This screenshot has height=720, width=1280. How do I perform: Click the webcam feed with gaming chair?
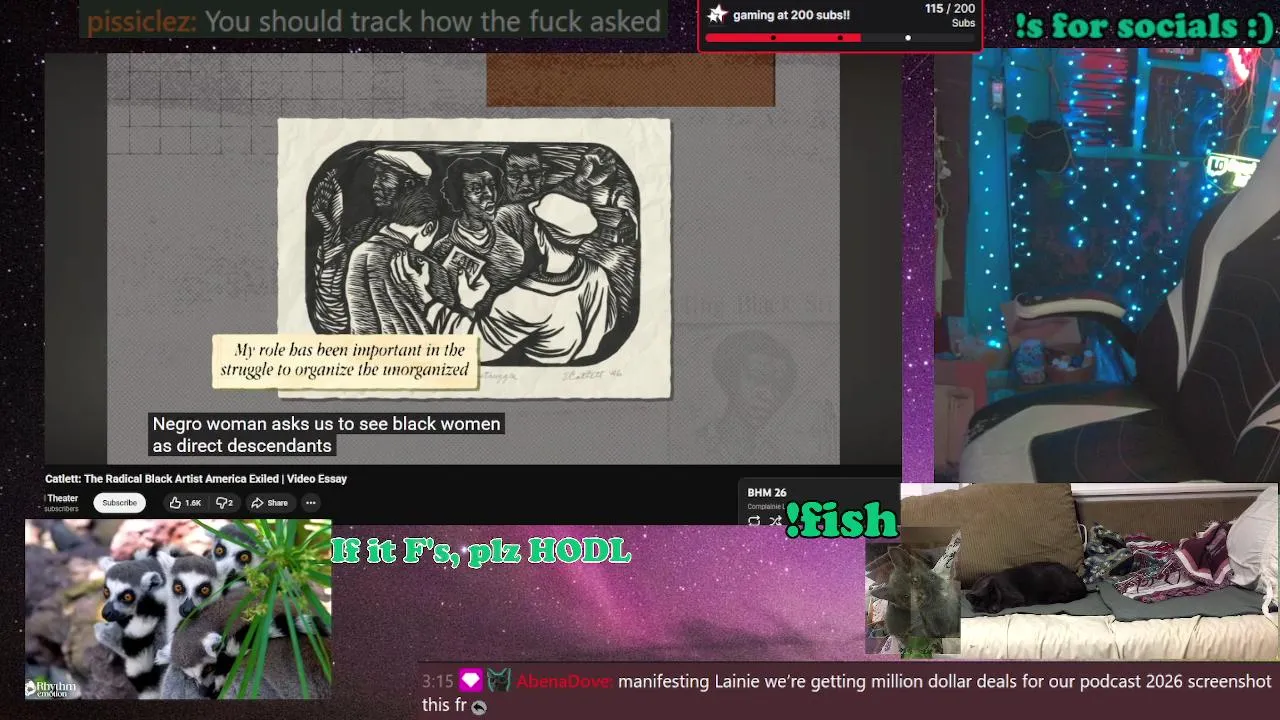click(1107, 267)
